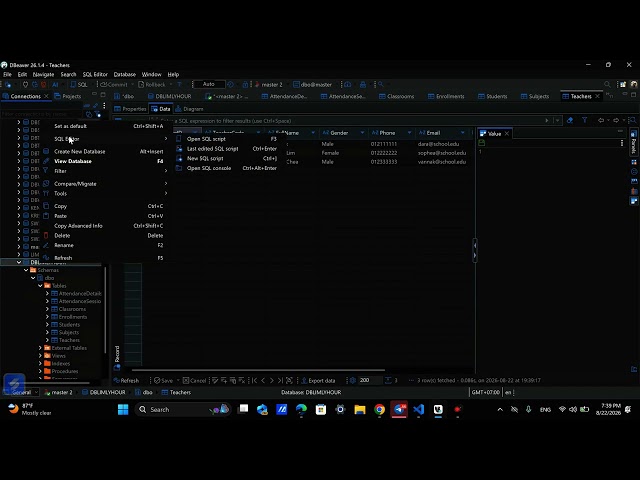Click Save in the results bottom toolbar
640x480 pixels.
(163, 380)
